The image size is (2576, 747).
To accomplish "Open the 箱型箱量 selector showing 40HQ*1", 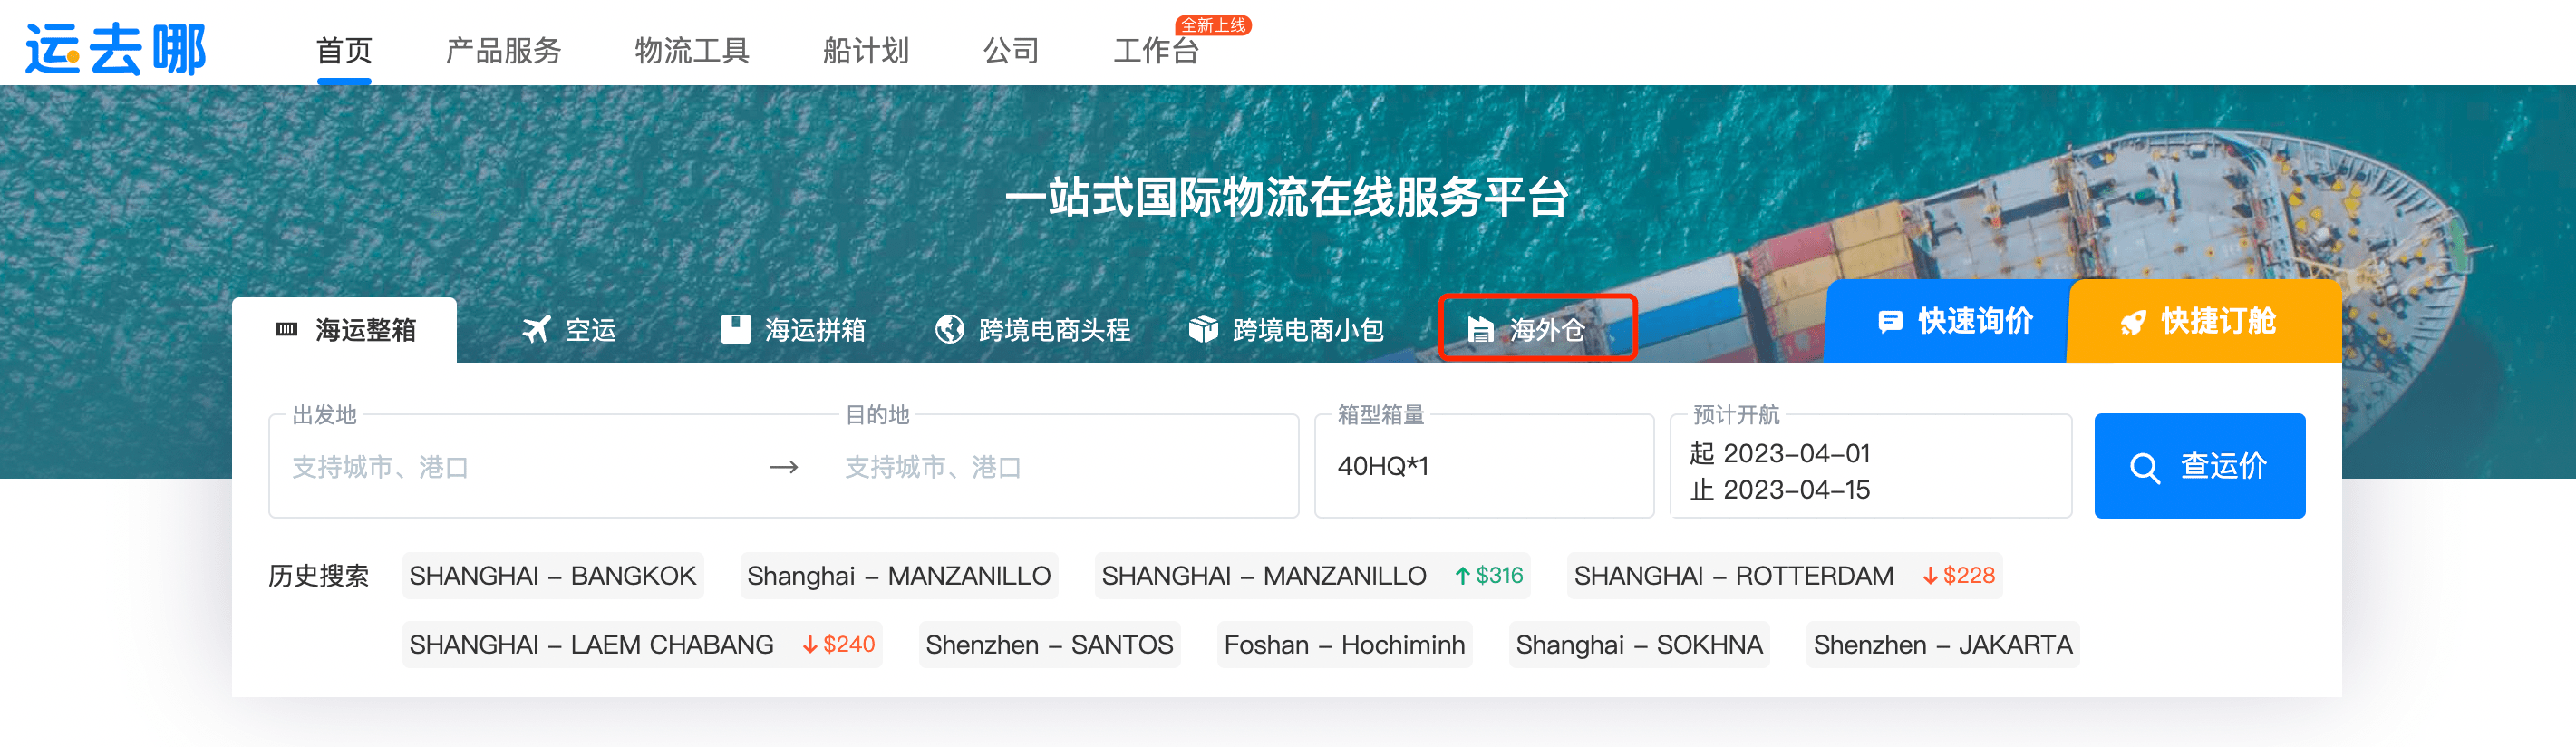I will [x=1484, y=466].
